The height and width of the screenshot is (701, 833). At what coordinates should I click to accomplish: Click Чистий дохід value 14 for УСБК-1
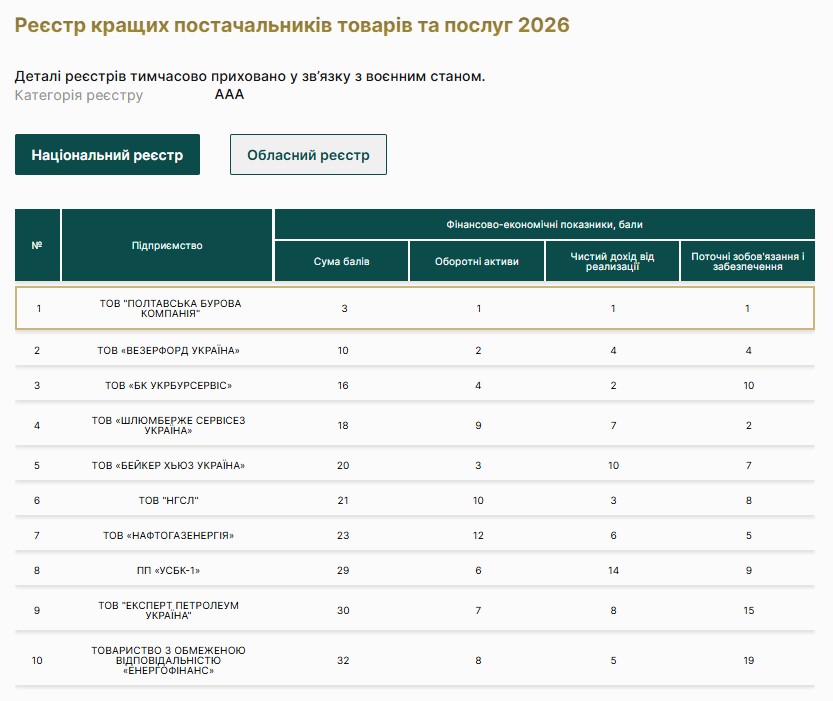click(x=614, y=570)
